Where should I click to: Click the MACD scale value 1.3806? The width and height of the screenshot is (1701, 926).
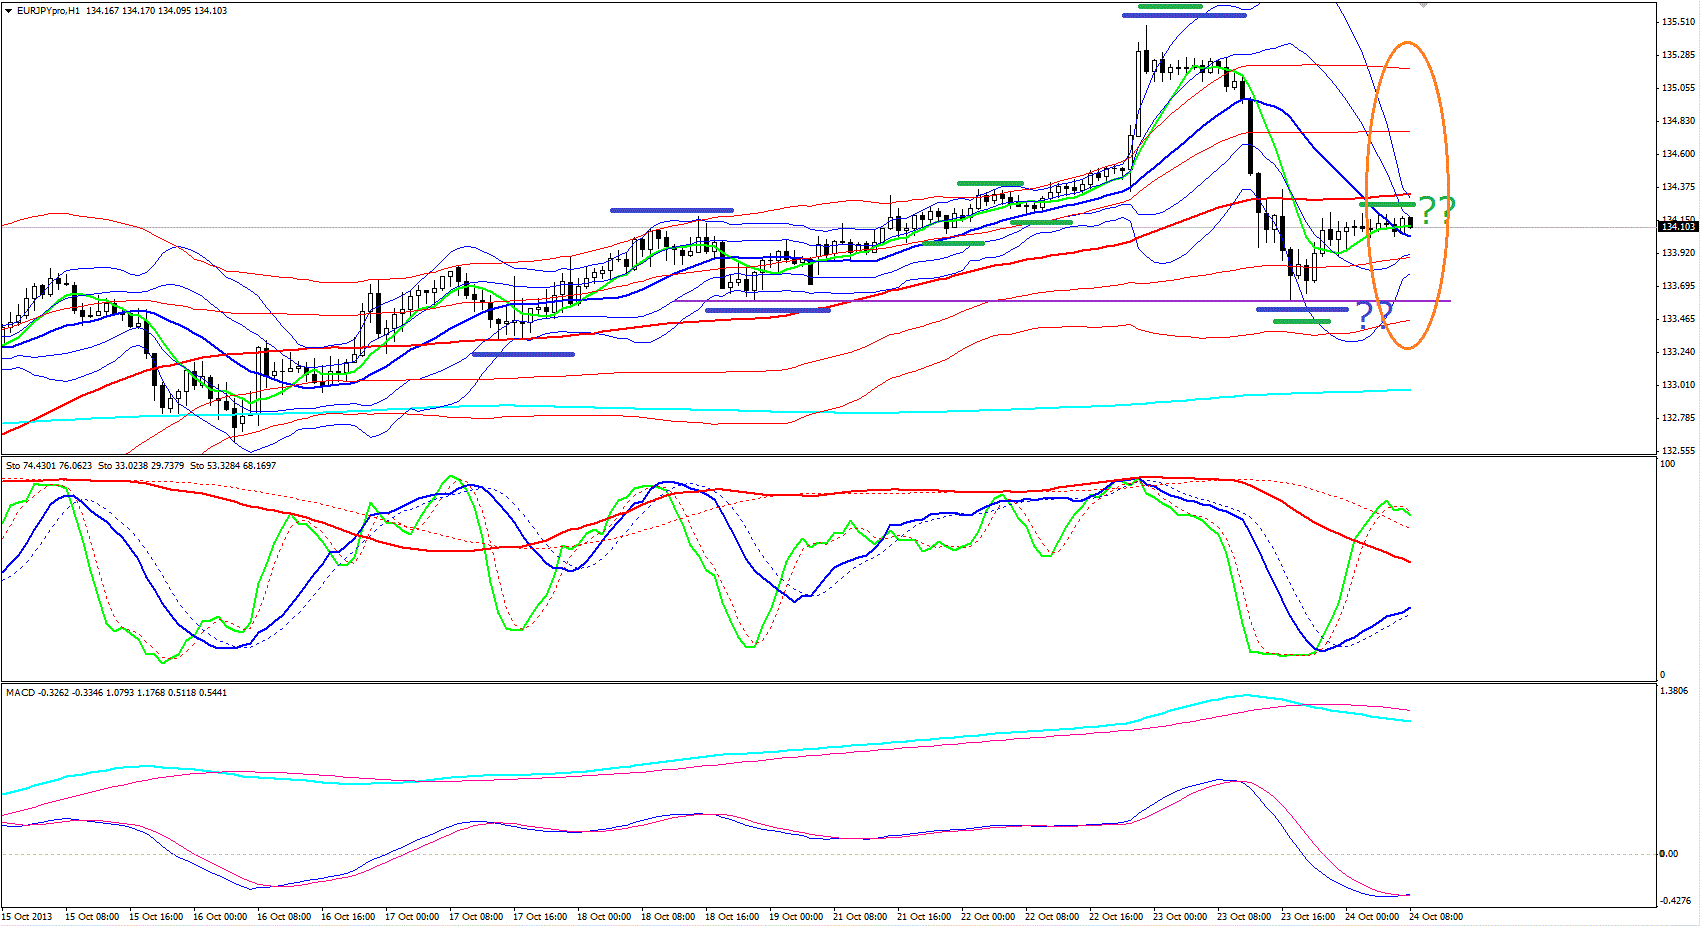pos(1674,690)
